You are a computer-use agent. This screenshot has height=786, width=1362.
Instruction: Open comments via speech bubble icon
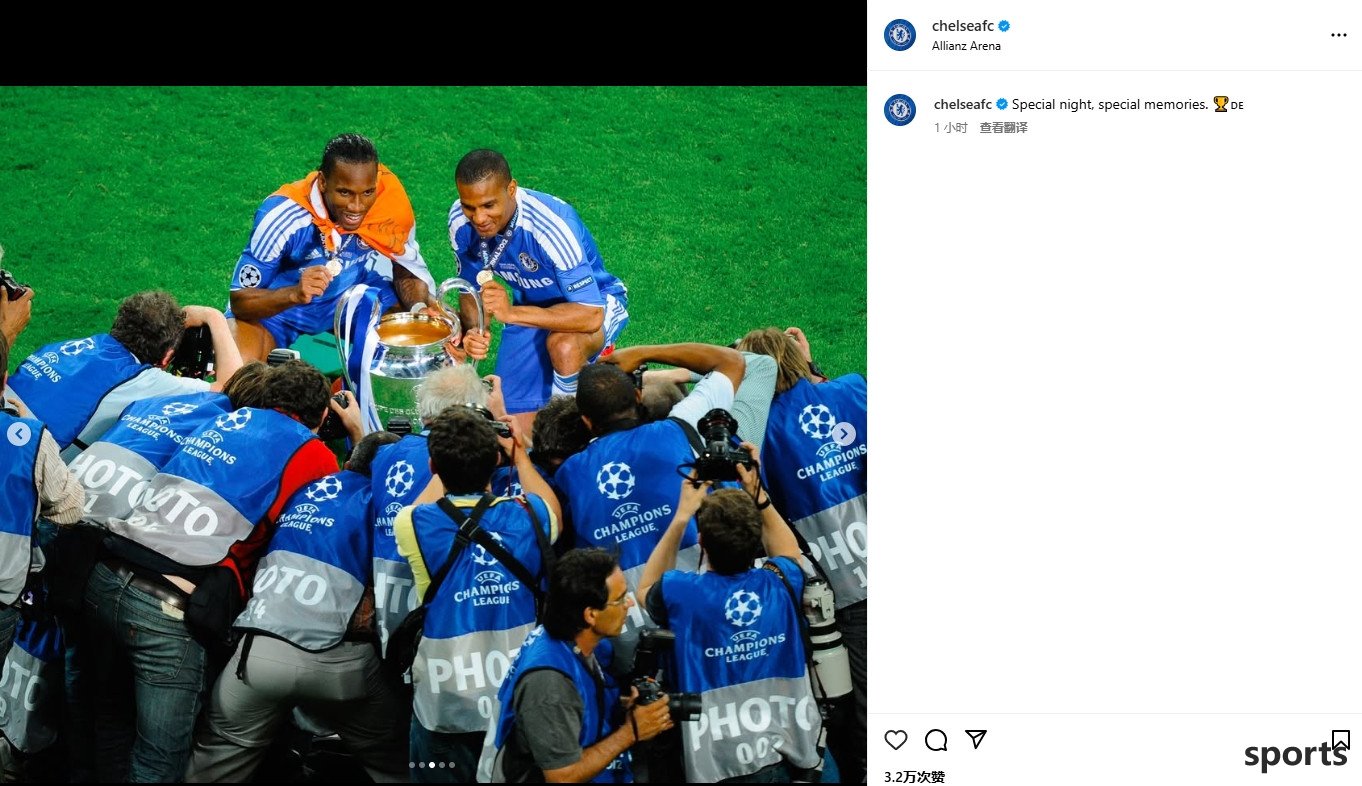(936, 740)
